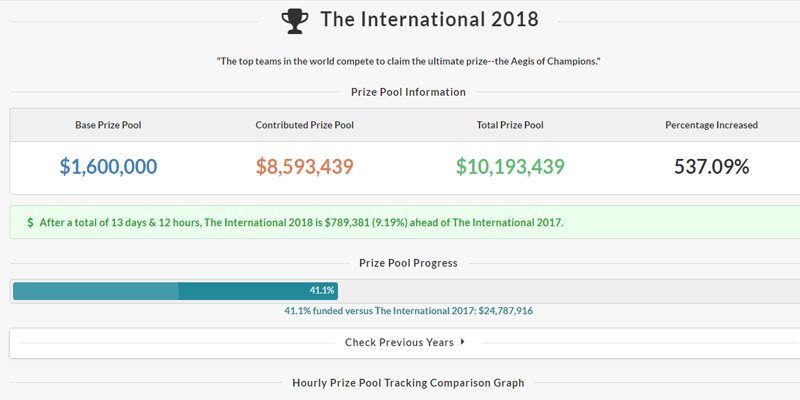
Task: Click the trophy icon beside the title
Action: (x=295, y=19)
